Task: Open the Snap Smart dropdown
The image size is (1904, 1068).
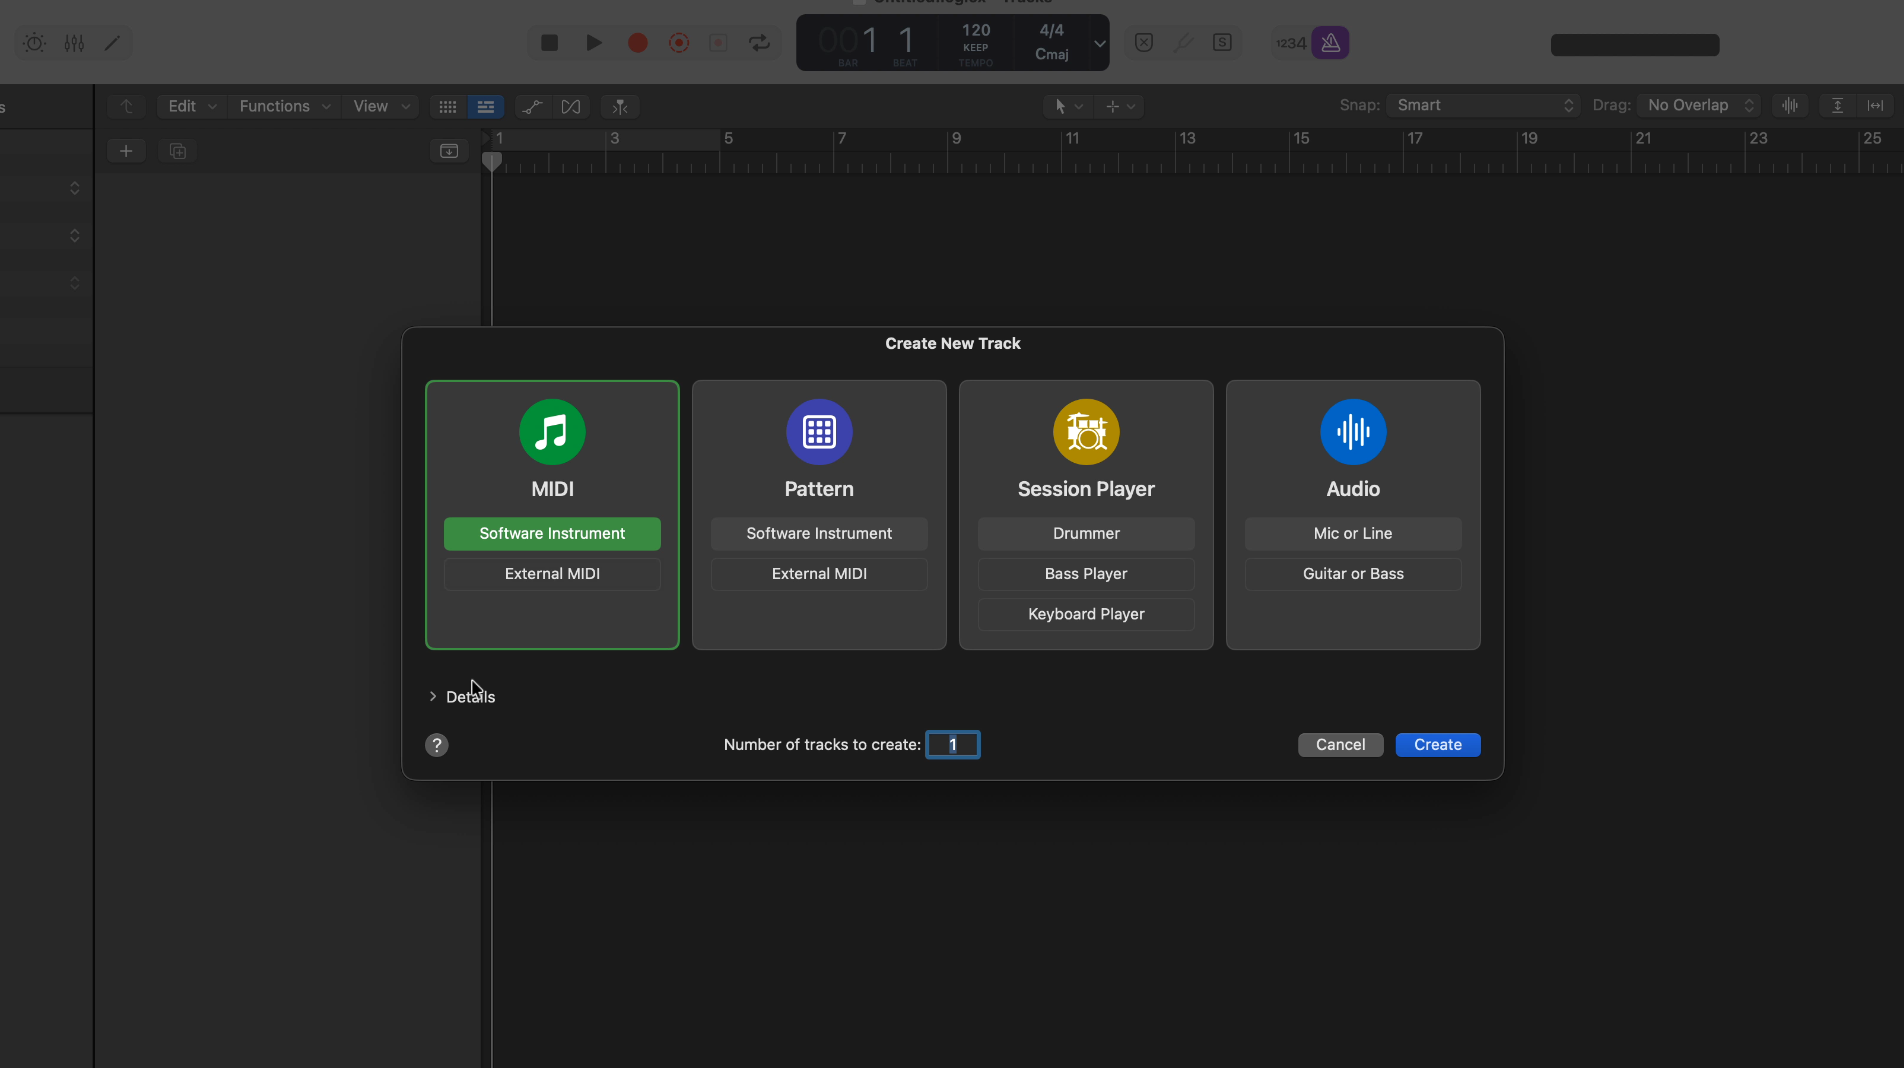Action: tap(1484, 106)
